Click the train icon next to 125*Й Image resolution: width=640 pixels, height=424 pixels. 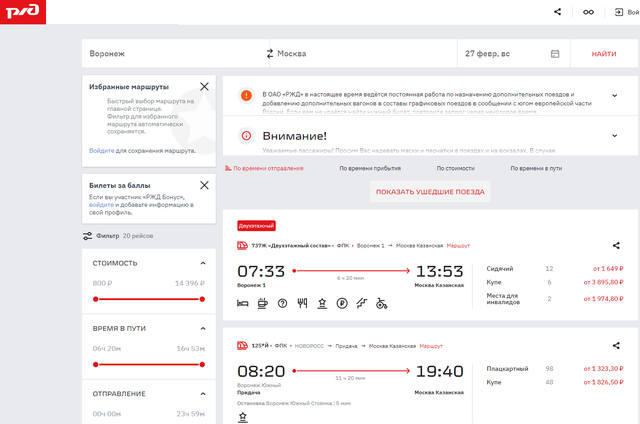(x=242, y=346)
